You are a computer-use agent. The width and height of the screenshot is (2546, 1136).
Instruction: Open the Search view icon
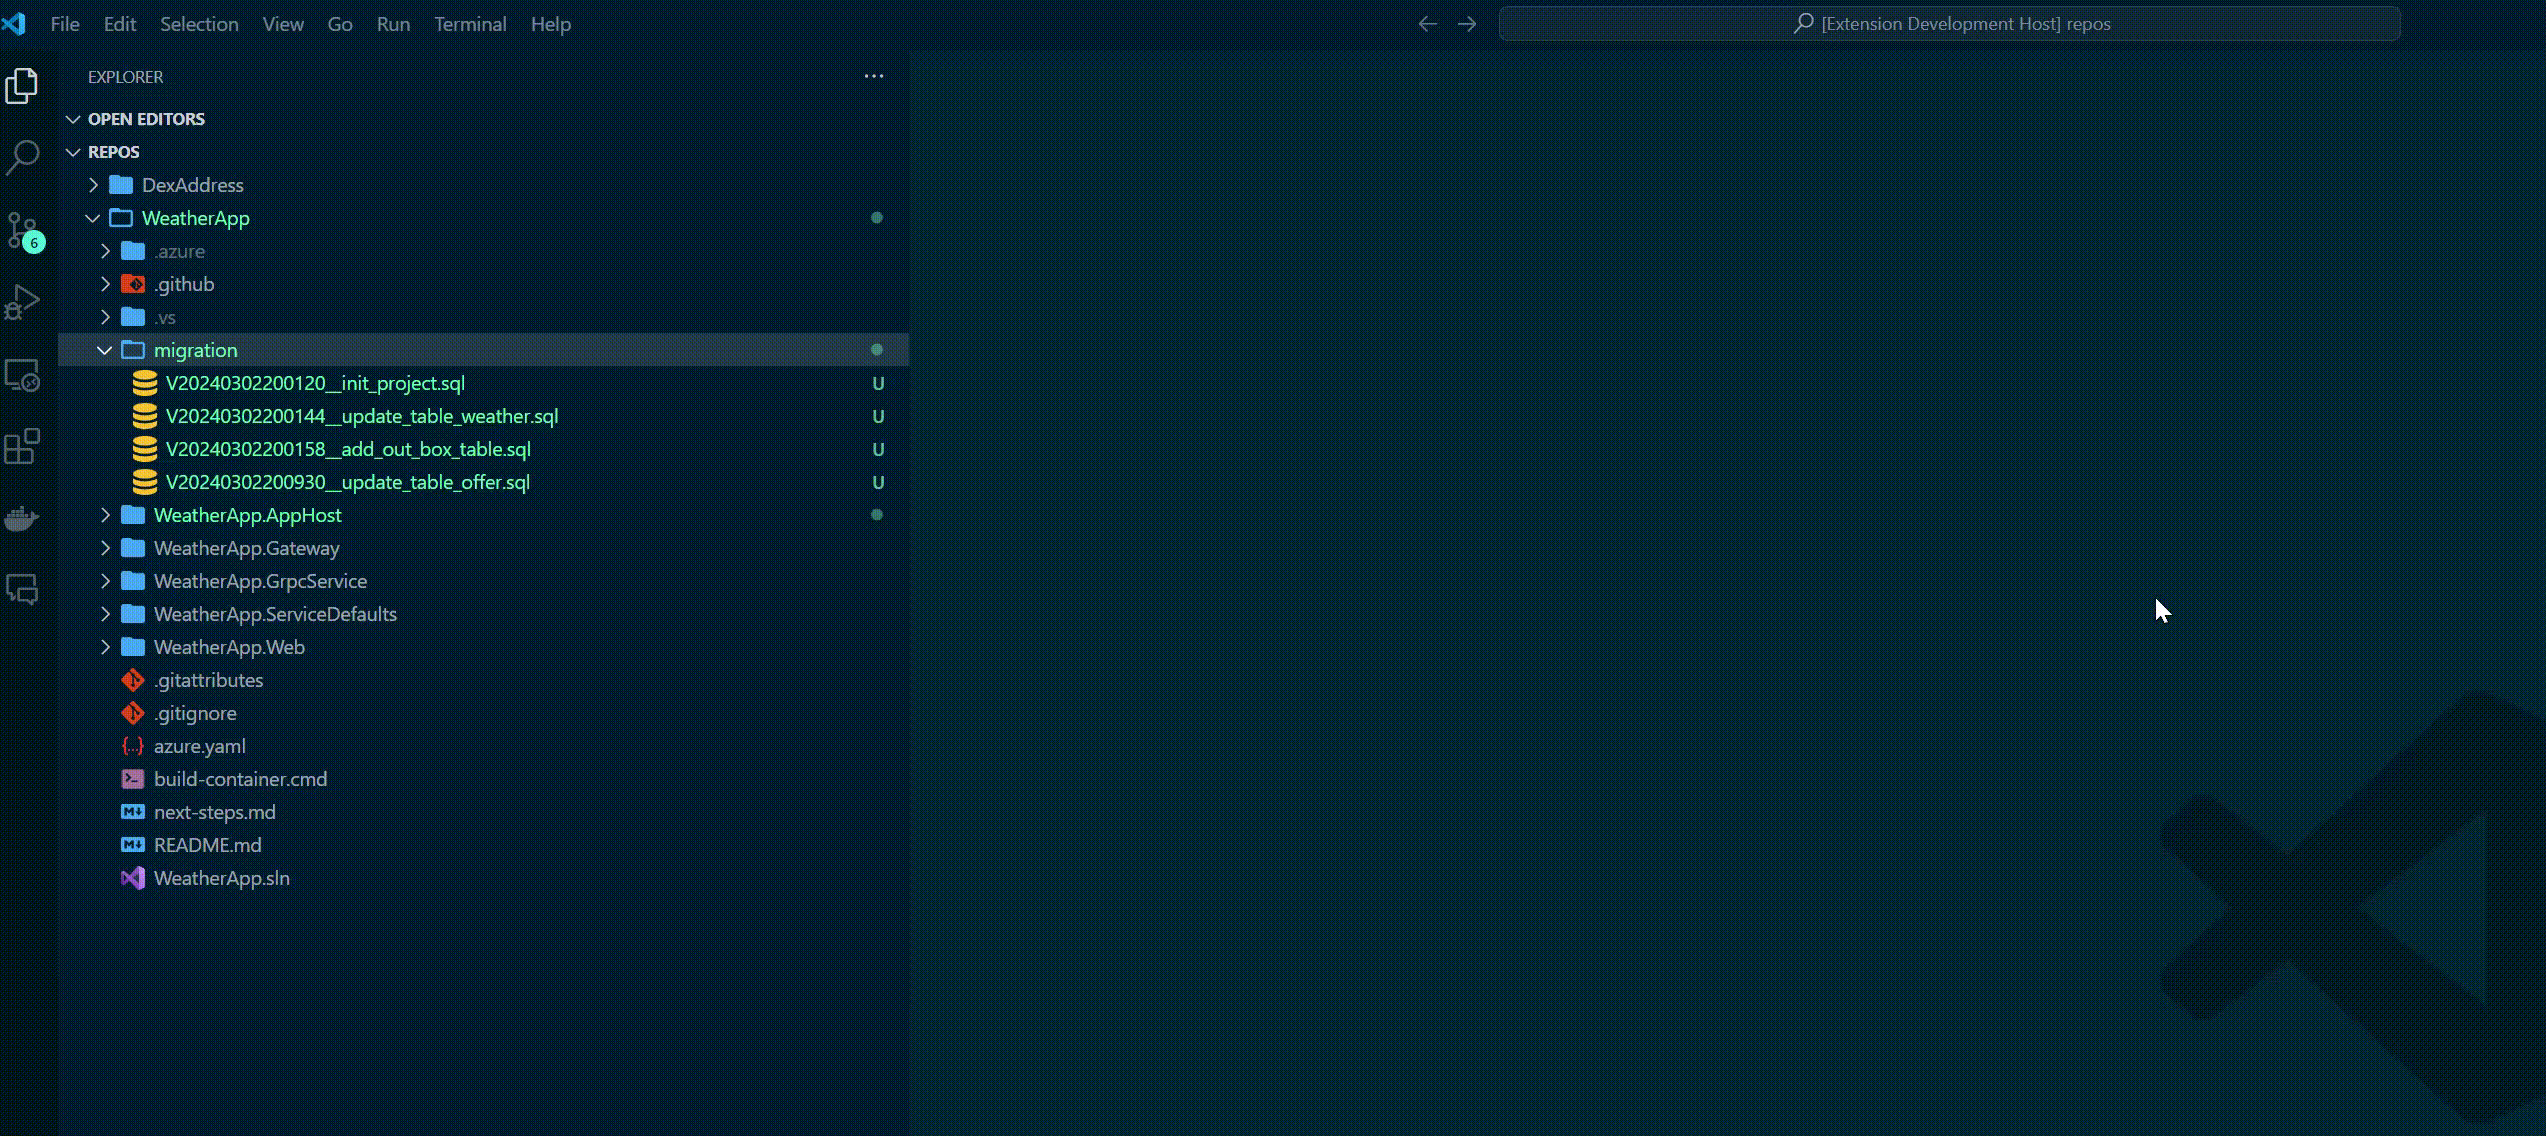tap(22, 157)
